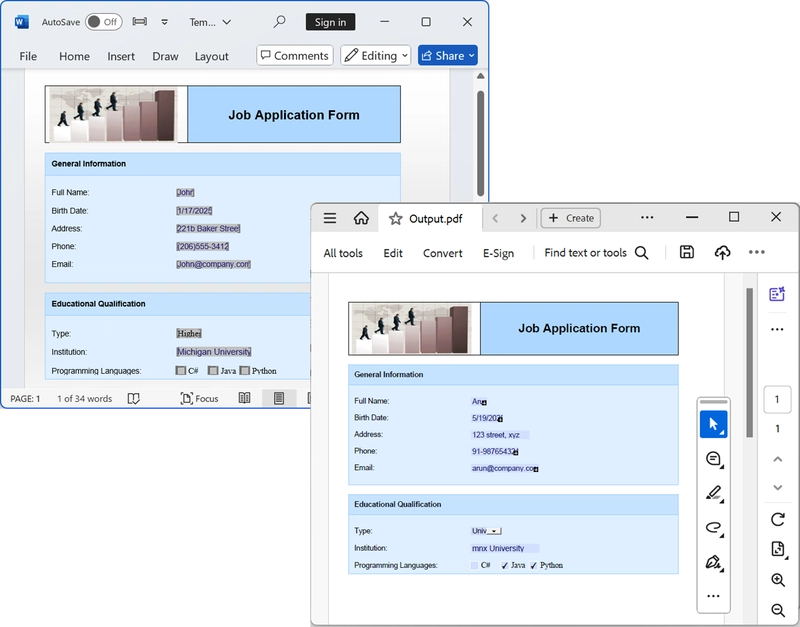Open the hamburger menu in Acrobat
800x627 pixels.
click(x=330, y=218)
